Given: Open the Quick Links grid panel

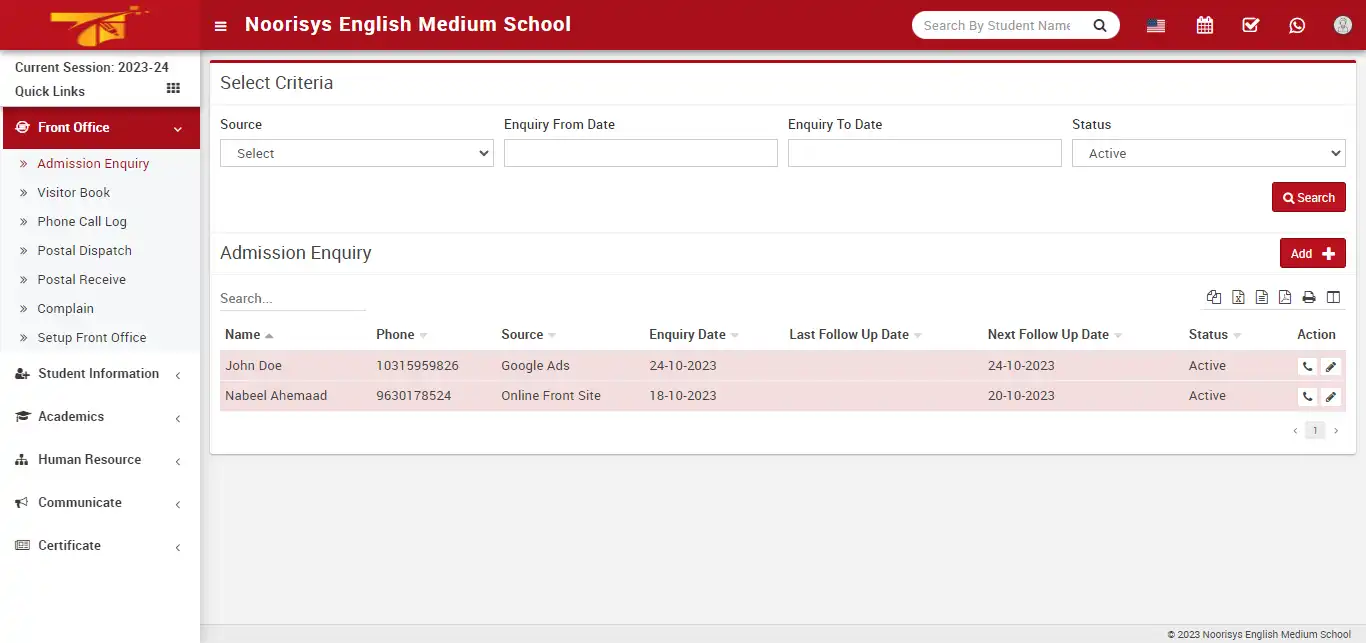Looking at the screenshot, I should pyautogui.click(x=172, y=90).
